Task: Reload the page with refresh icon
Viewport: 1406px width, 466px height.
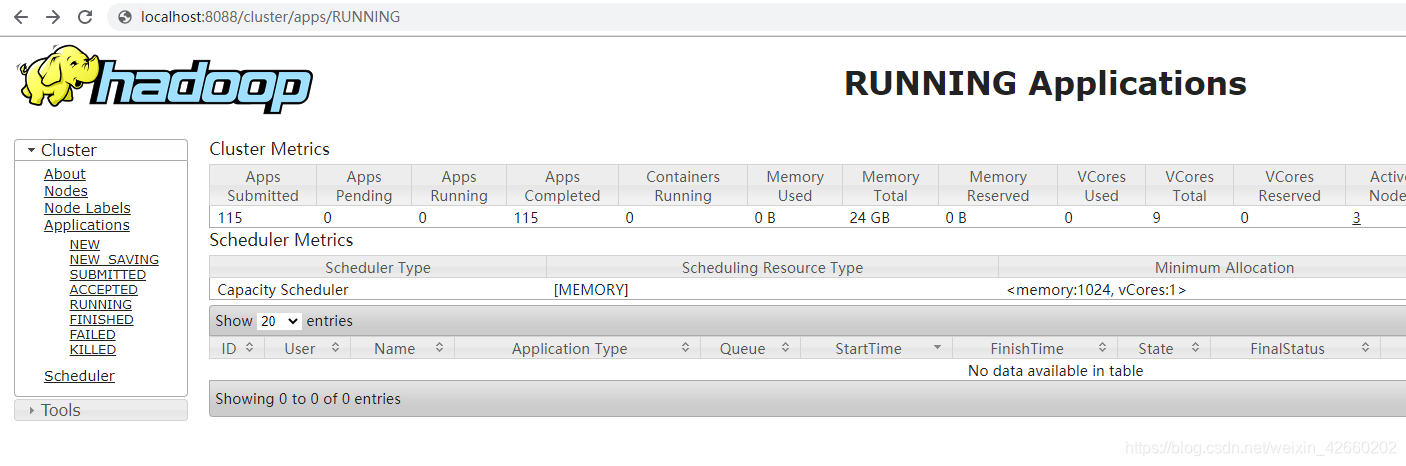Action: click(x=85, y=17)
